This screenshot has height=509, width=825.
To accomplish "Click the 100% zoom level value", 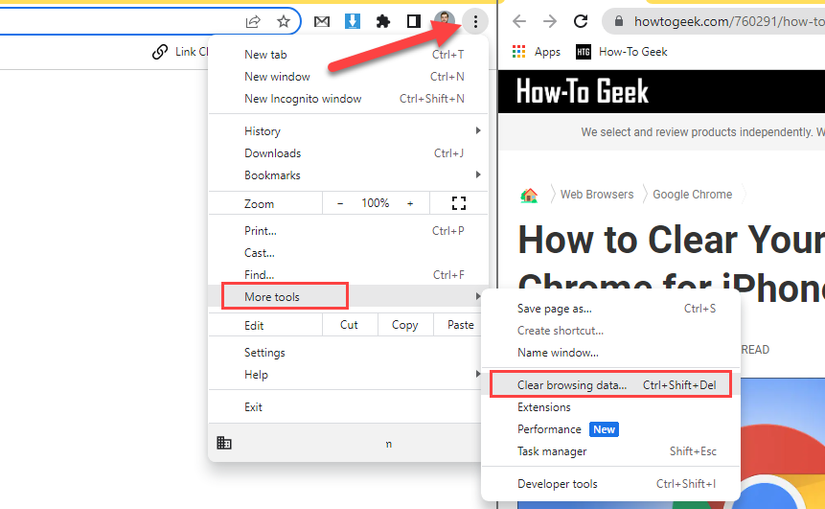I will (x=375, y=203).
